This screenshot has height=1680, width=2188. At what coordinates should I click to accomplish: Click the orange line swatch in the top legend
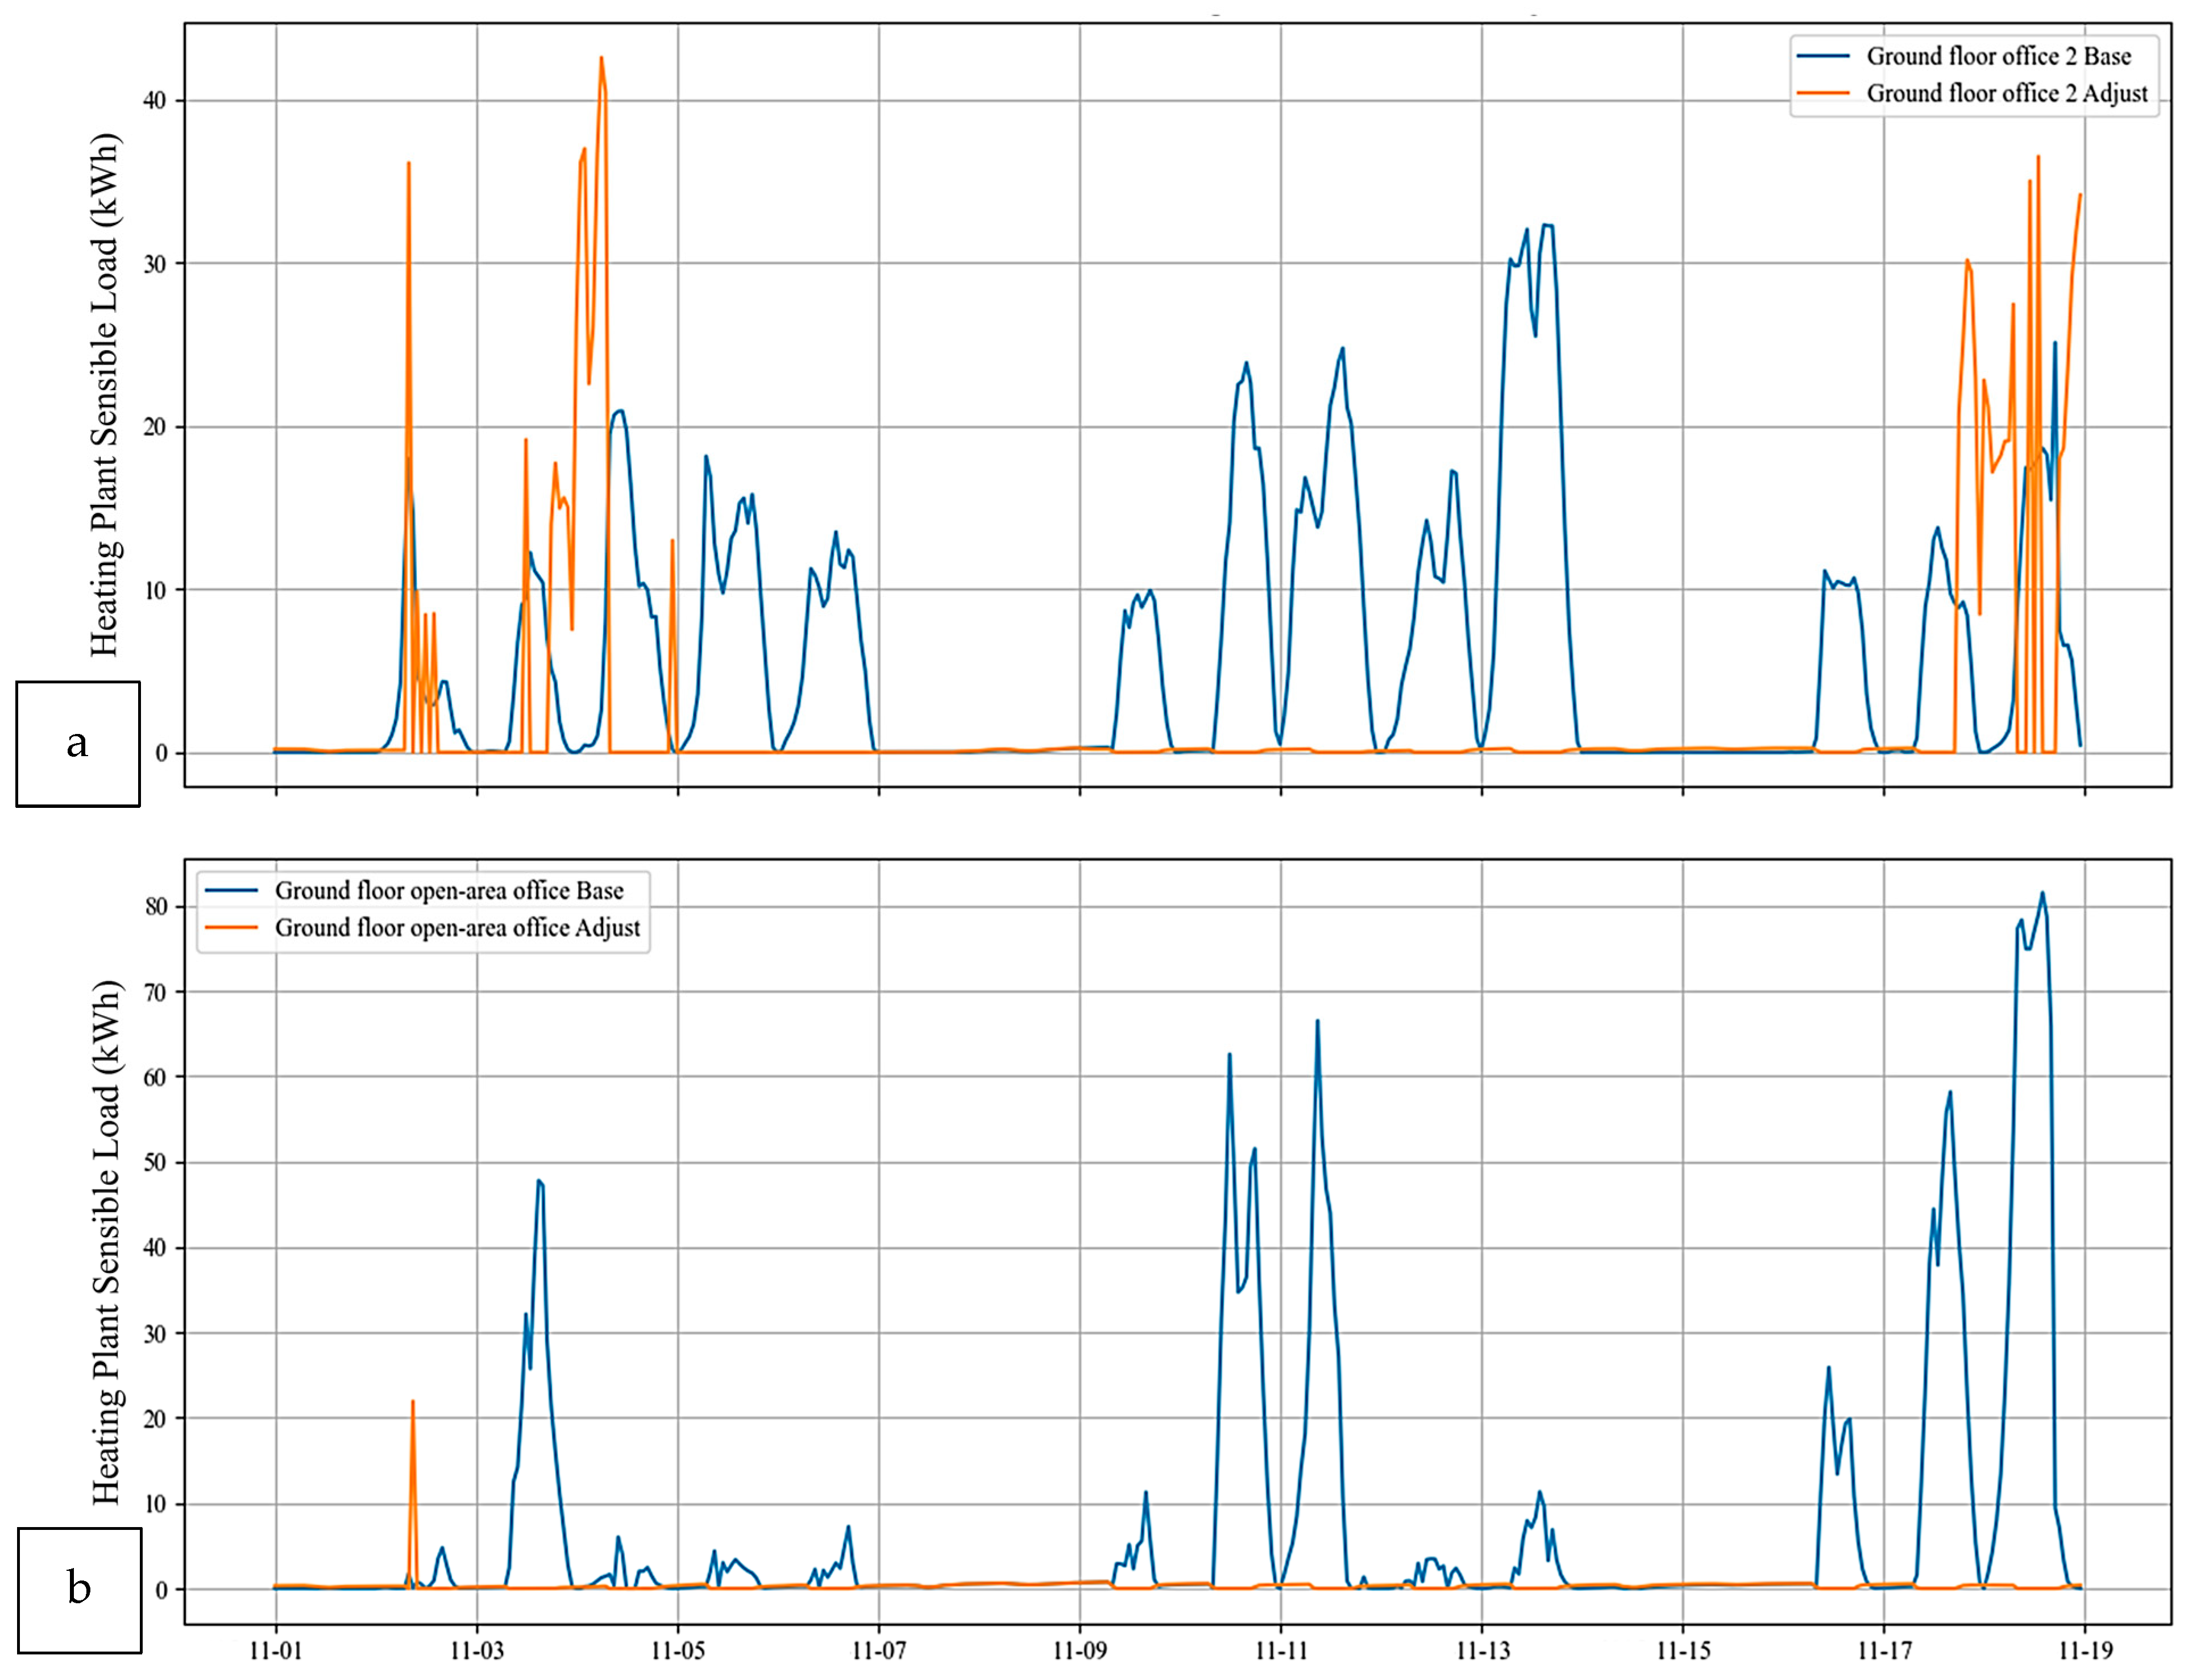tap(1823, 93)
